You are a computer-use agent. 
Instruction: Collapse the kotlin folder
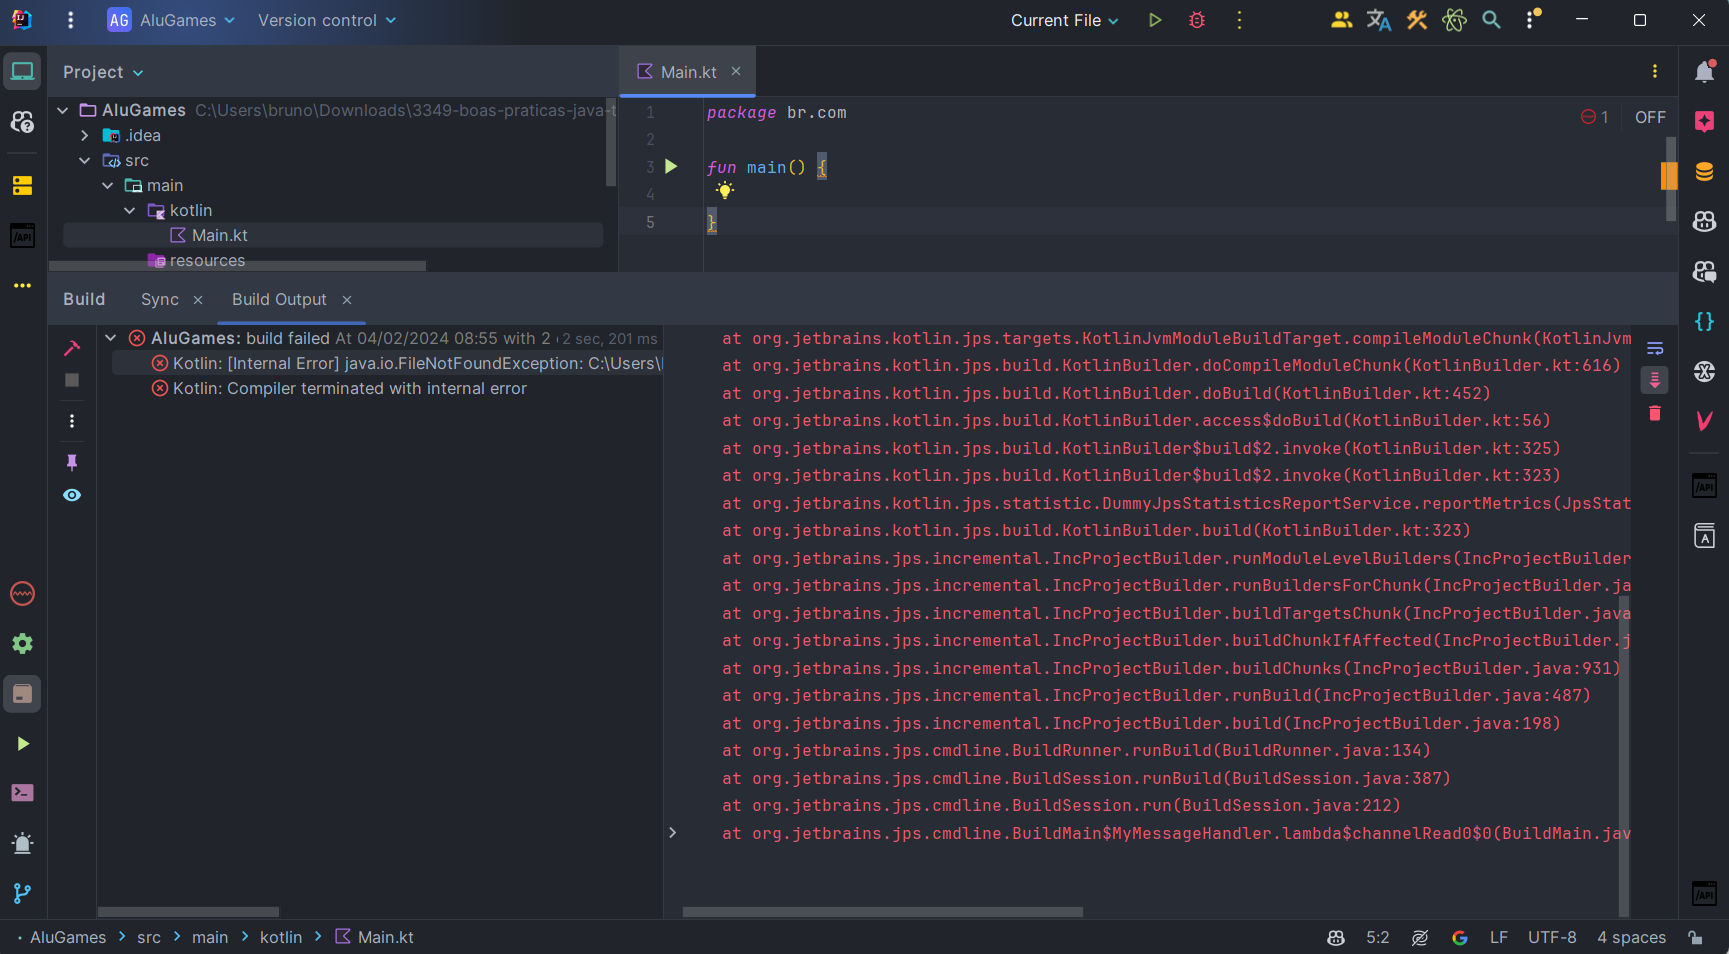click(129, 210)
